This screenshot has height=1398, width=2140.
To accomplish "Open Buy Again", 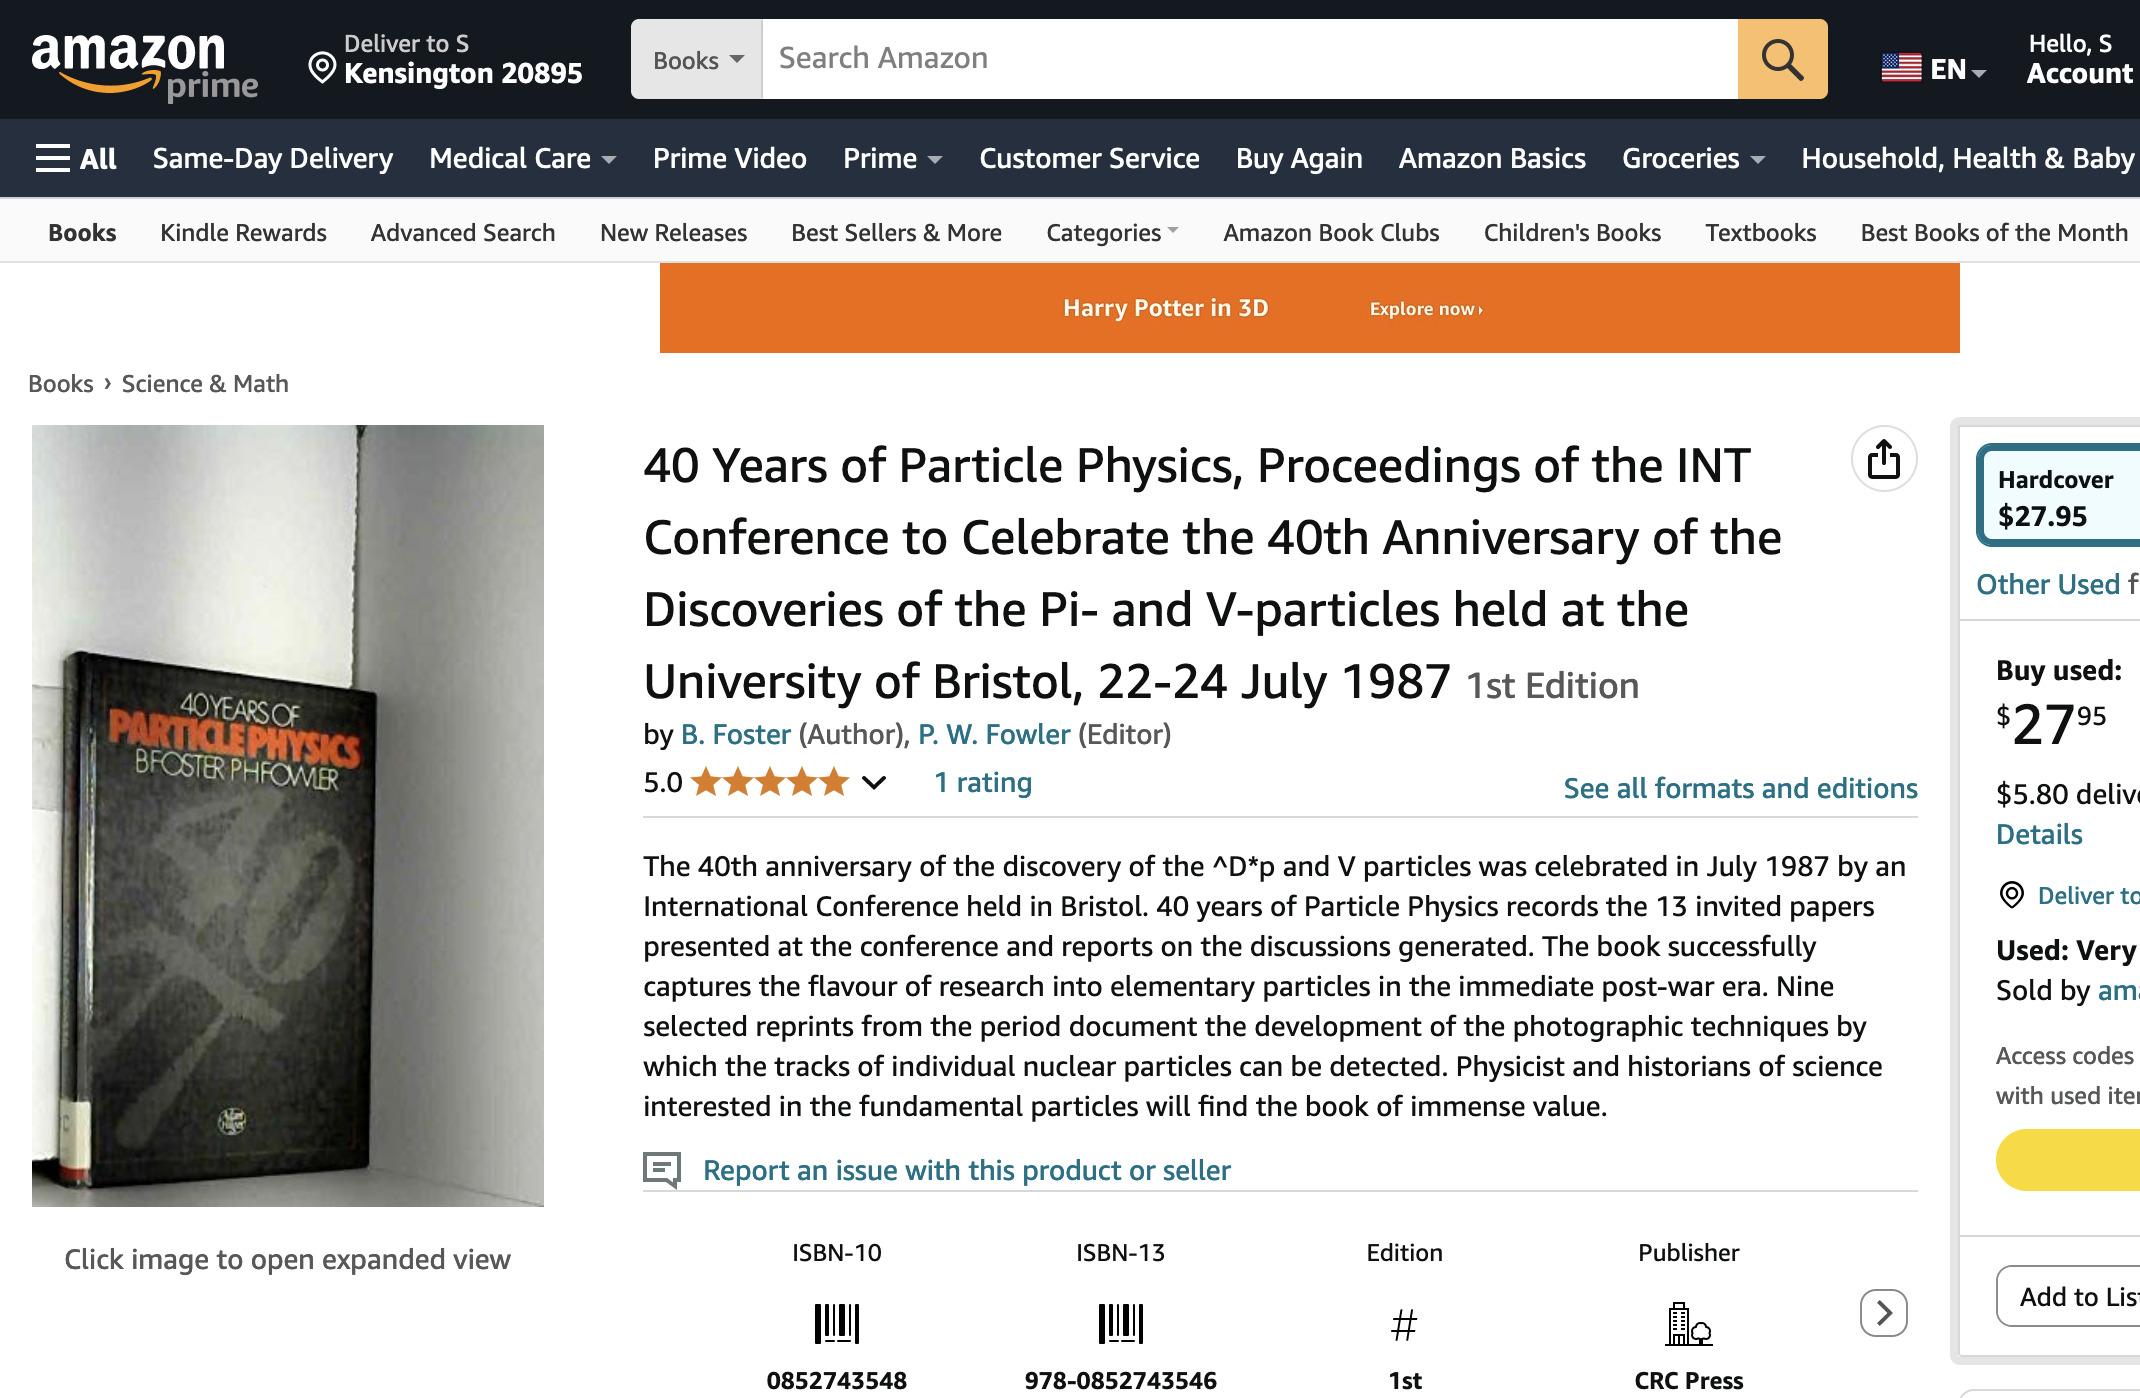I will pos(1299,158).
